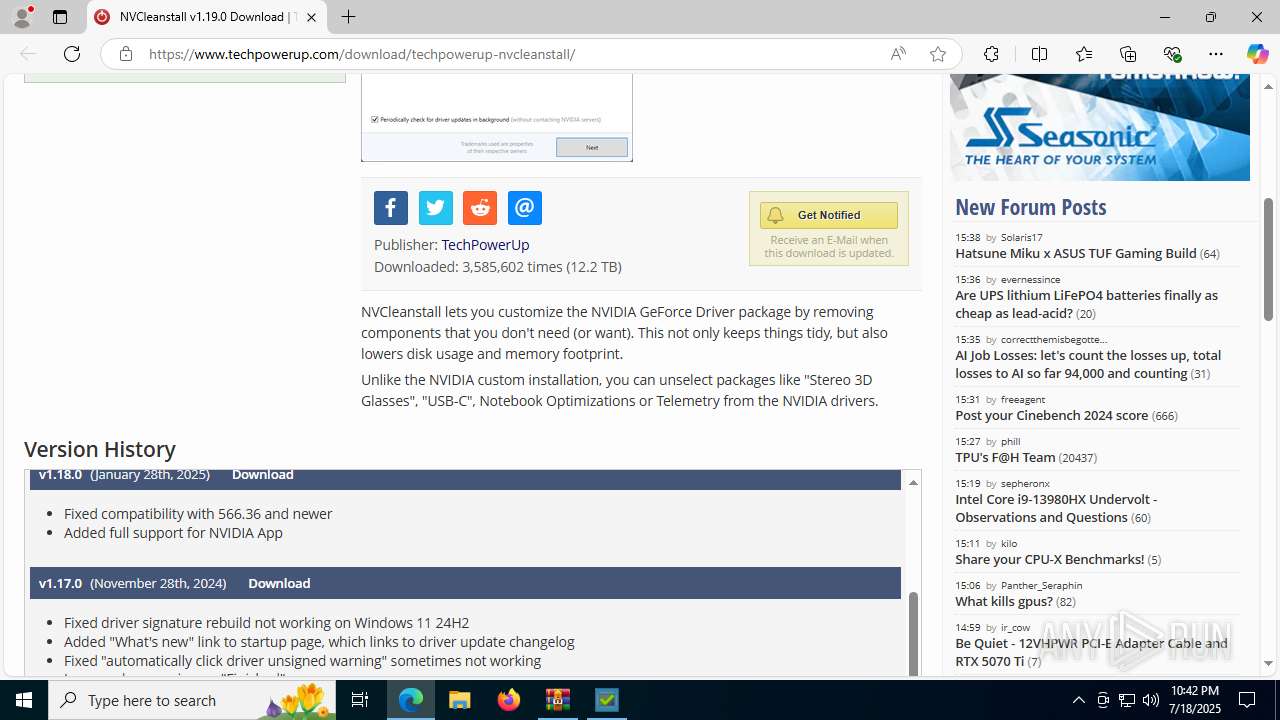This screenshot has height=720, width=1280.
Task: Click version history scroll up arrow
Action: (913, 483)
